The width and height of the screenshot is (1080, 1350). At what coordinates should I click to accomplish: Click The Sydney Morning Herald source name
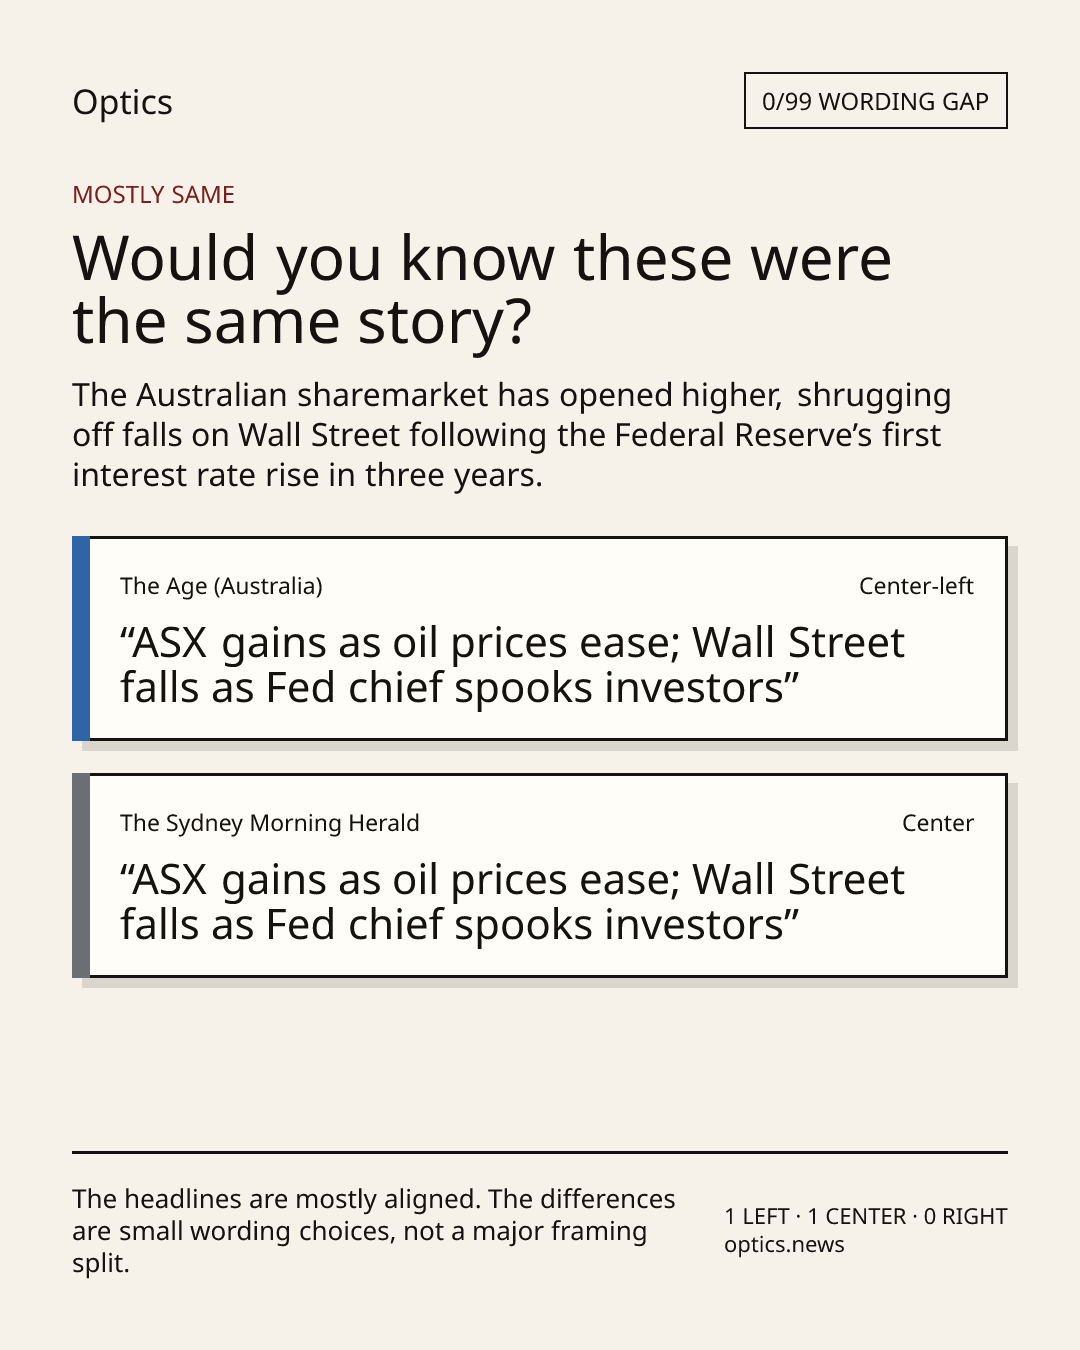(270, 823)
